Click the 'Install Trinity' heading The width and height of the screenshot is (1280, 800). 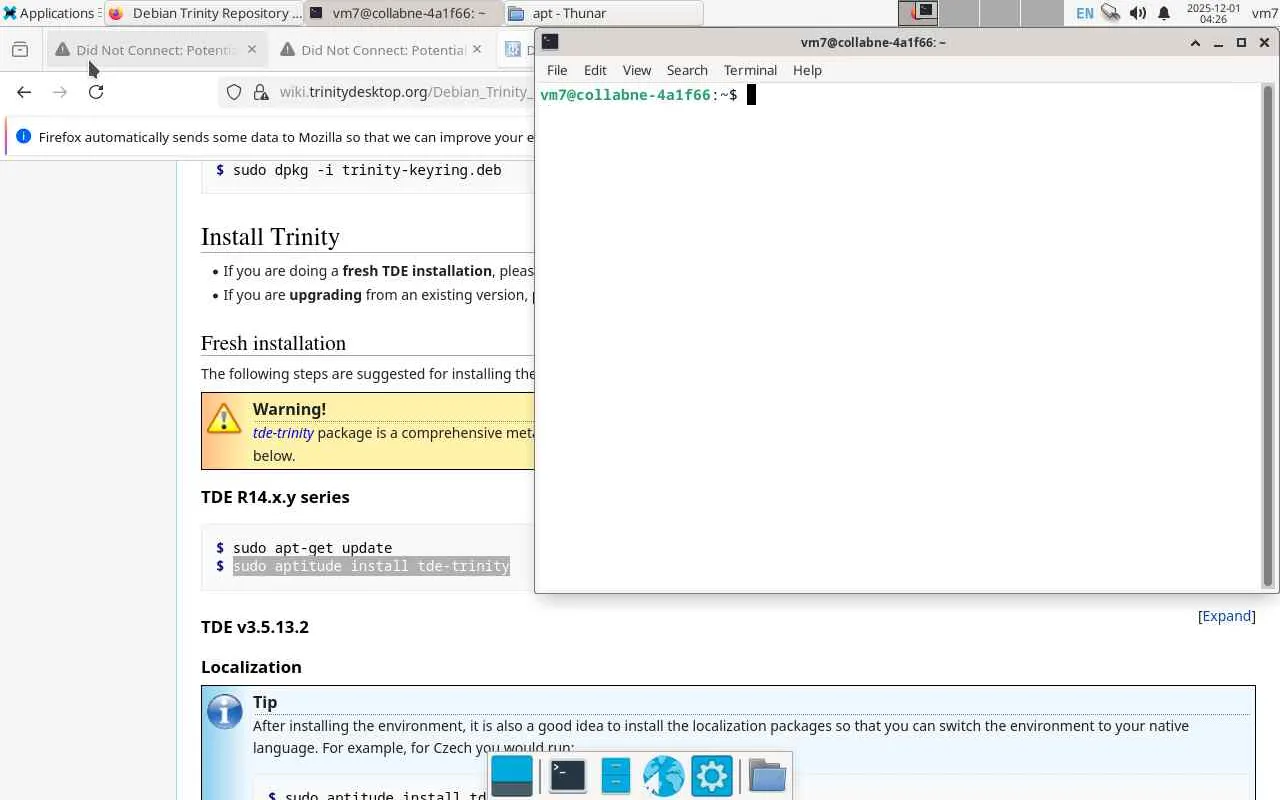(x=270, y=237)
